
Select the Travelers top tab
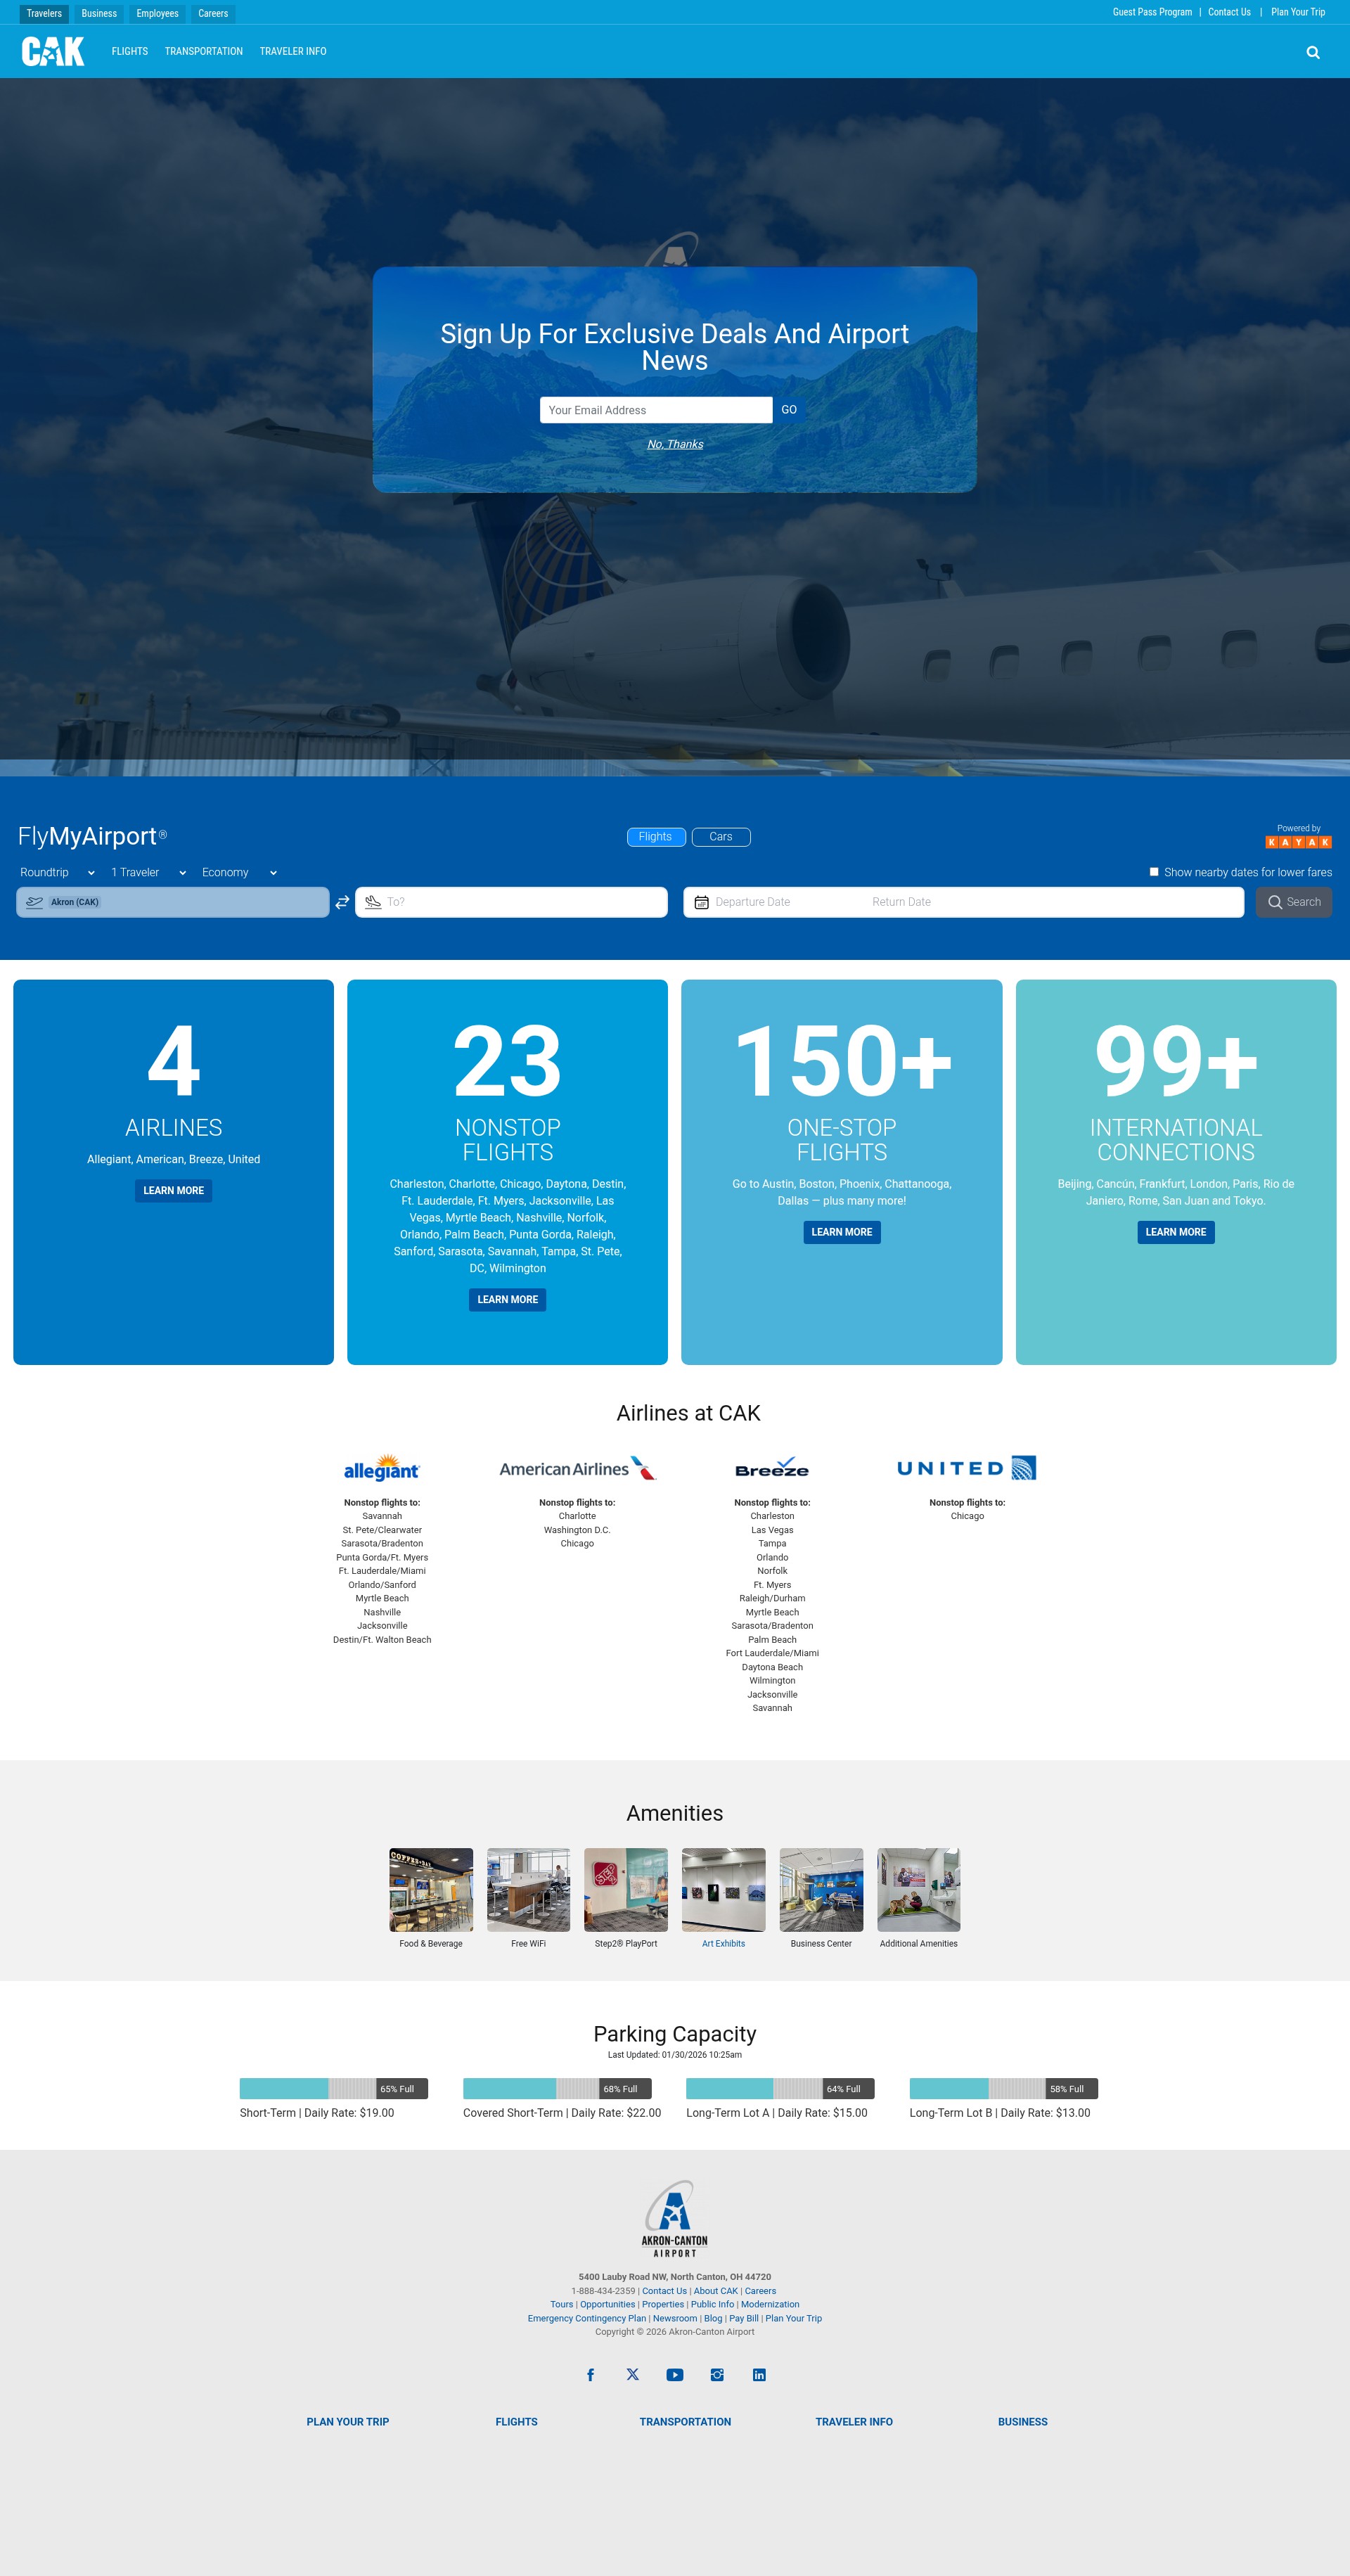(x=44, y=13)
